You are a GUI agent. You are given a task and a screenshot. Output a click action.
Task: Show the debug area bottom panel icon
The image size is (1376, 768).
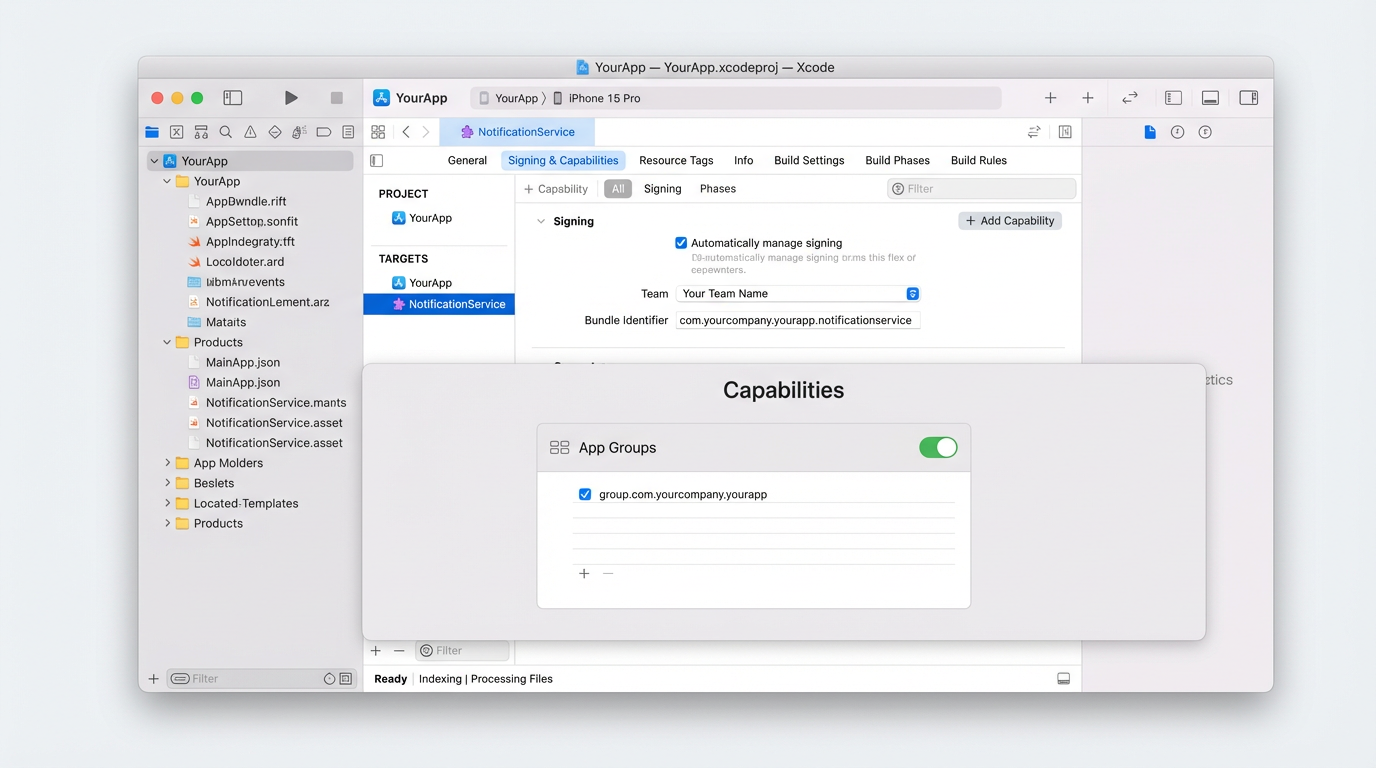(x=1210, y=97)
